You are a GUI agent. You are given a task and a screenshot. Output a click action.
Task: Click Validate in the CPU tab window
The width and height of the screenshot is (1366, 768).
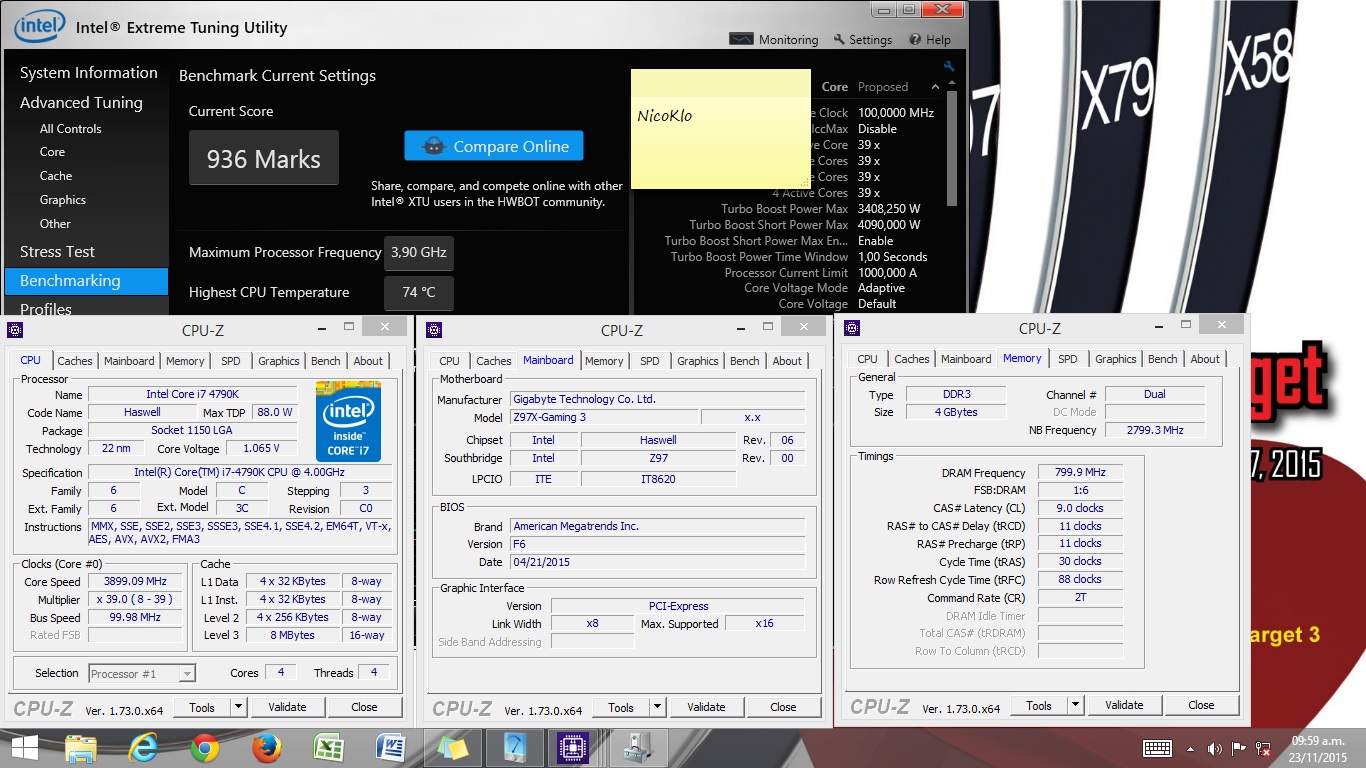pyautogui.click(x=287, y=707)
